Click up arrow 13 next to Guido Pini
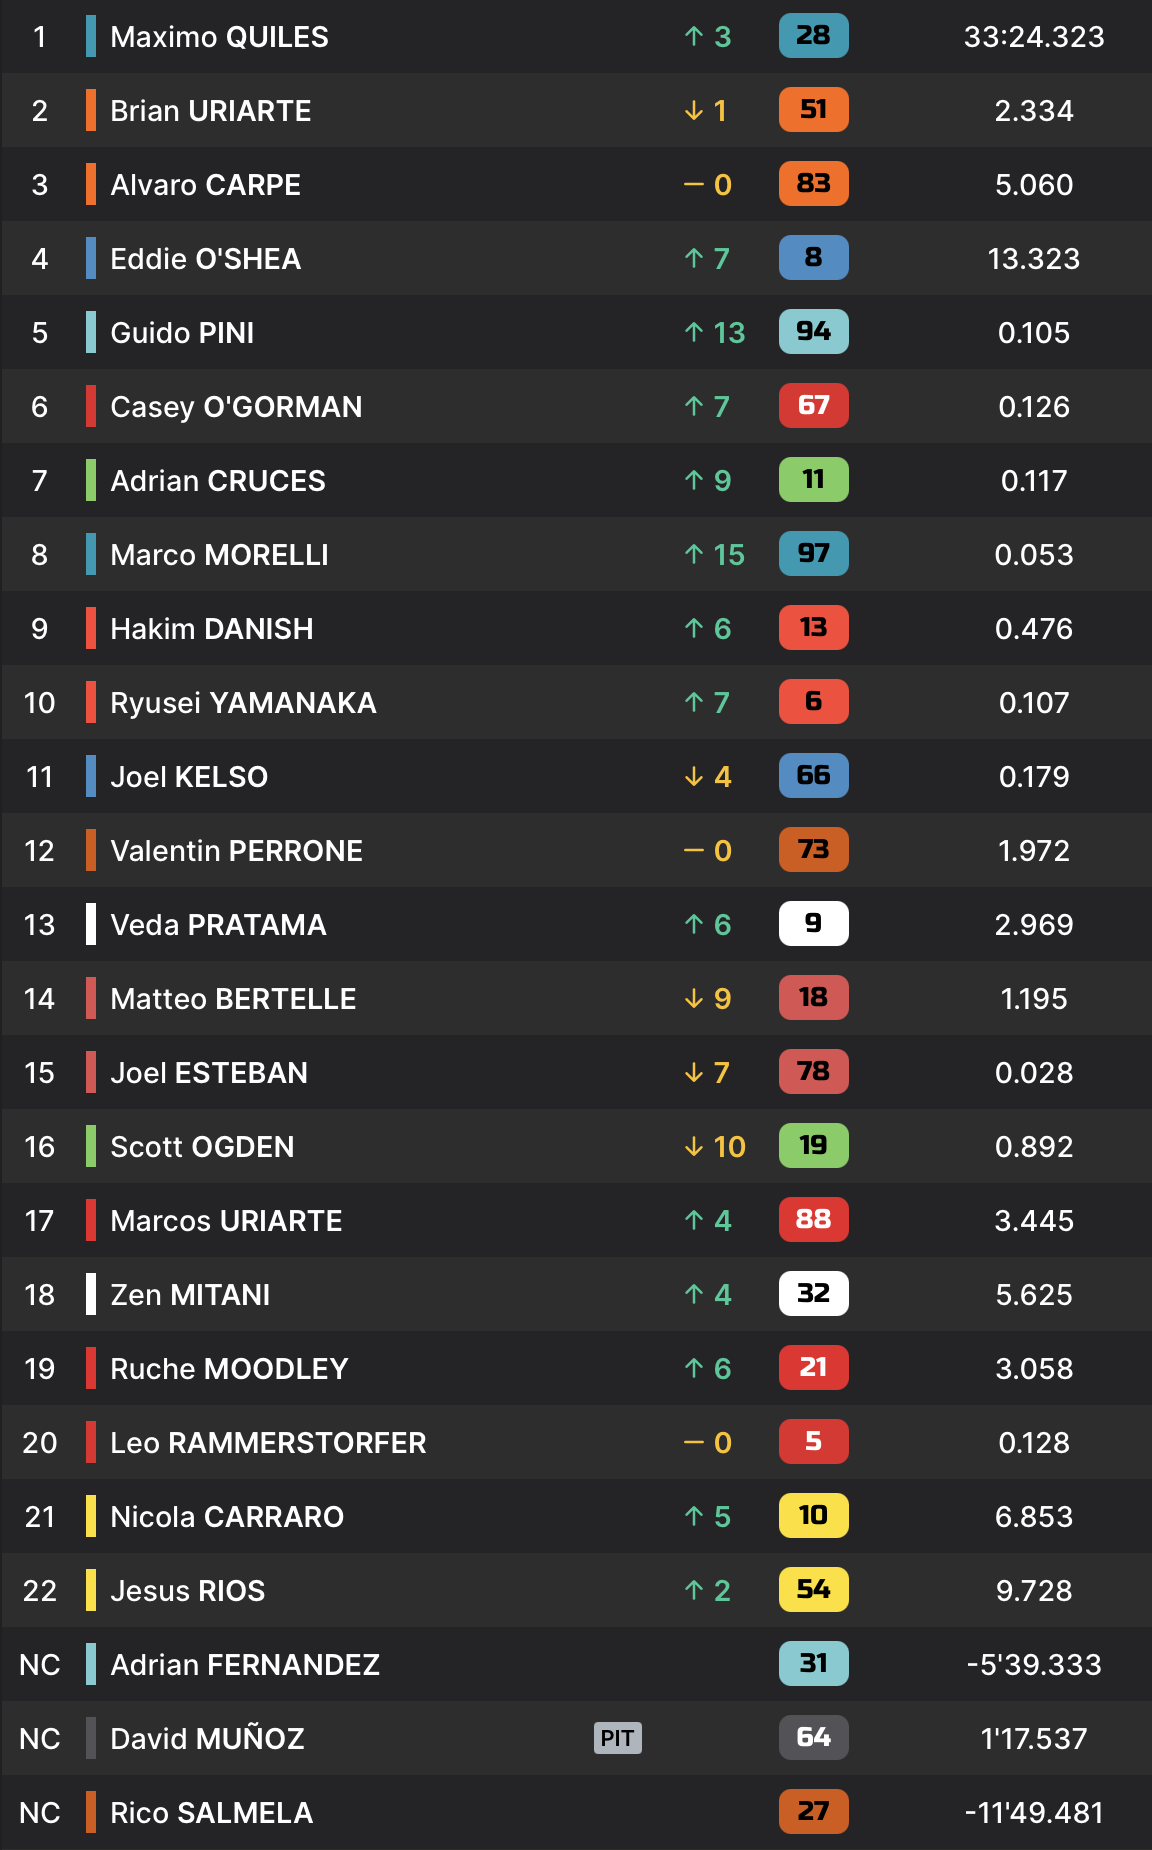 pyautogui.click(x=714, y=332)
